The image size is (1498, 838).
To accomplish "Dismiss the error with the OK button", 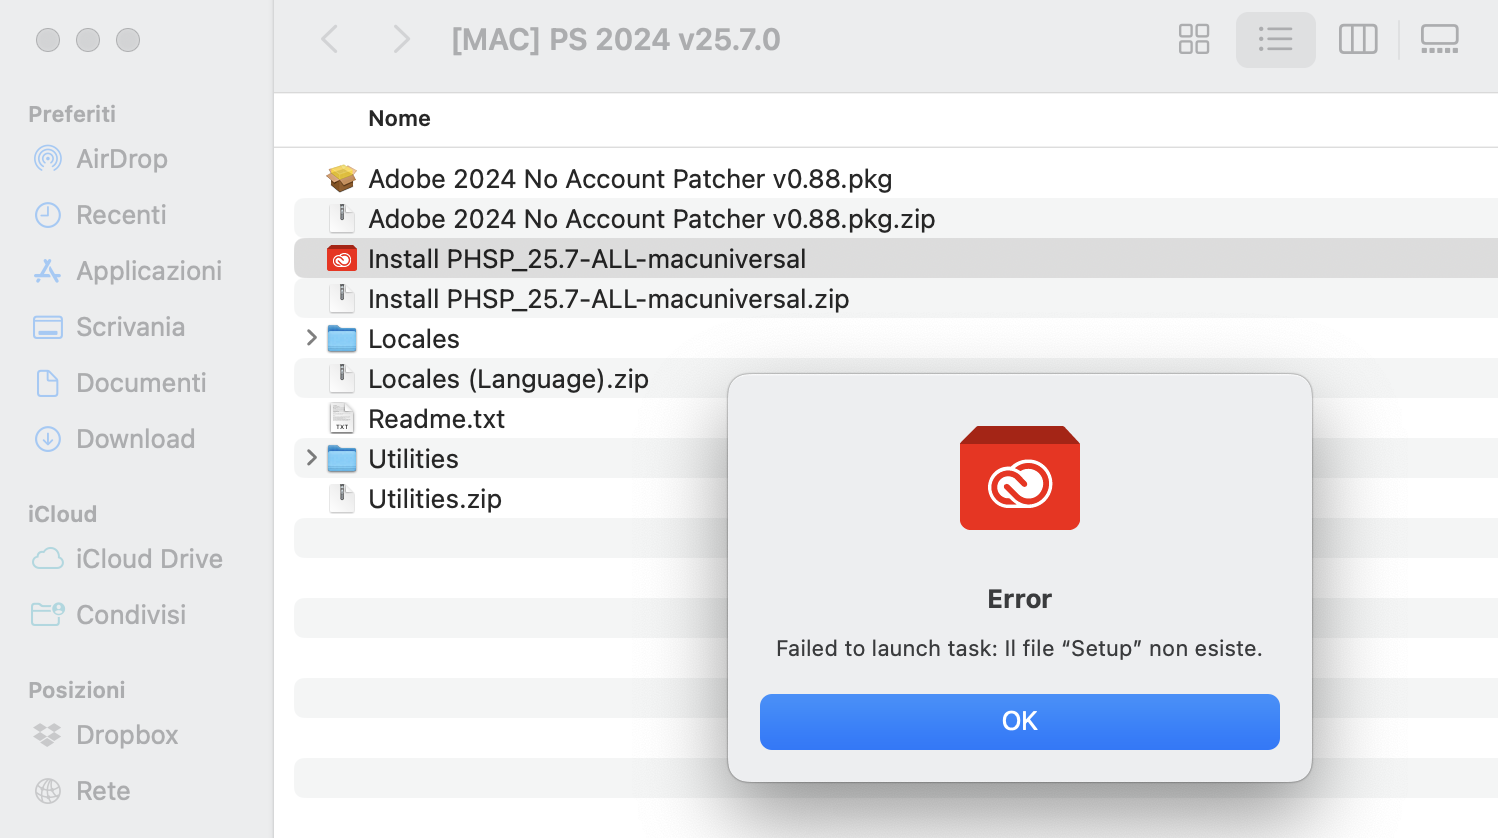I will pos(1019,721).
